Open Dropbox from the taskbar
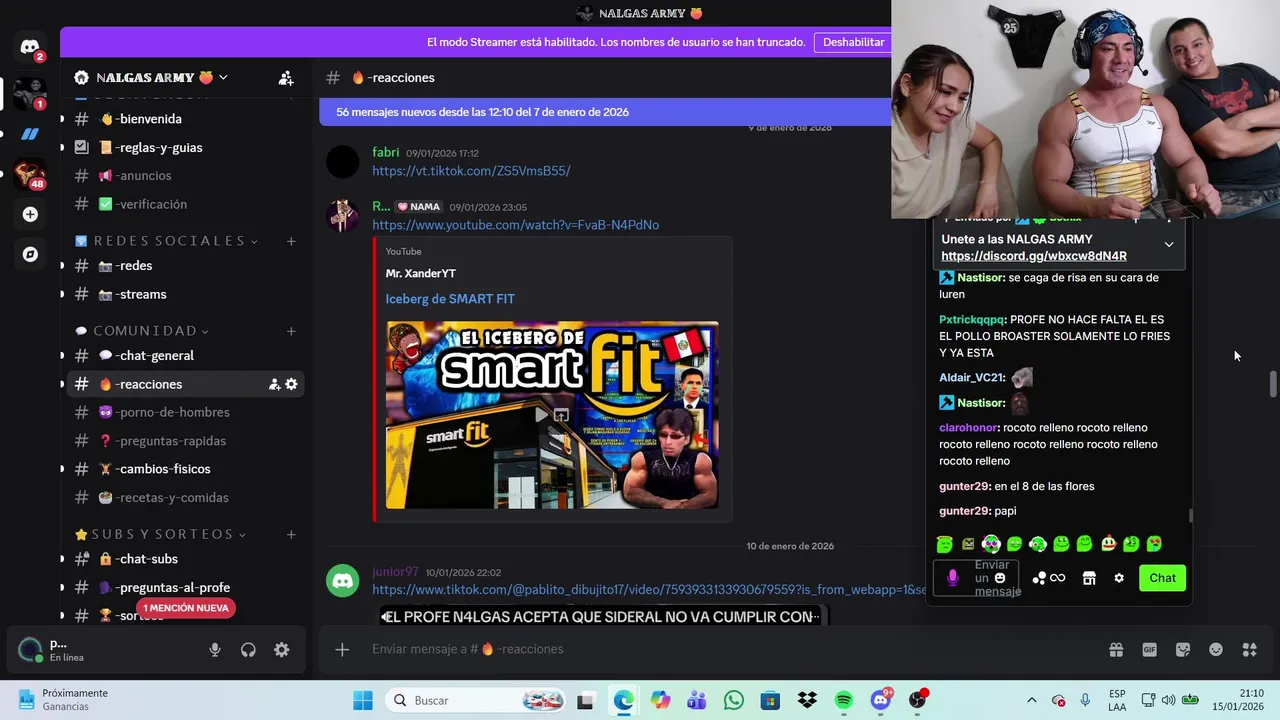 pos(807,700)
